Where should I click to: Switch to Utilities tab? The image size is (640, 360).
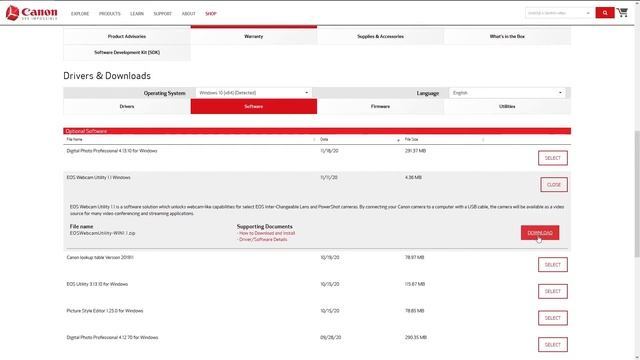click(507, 107)
